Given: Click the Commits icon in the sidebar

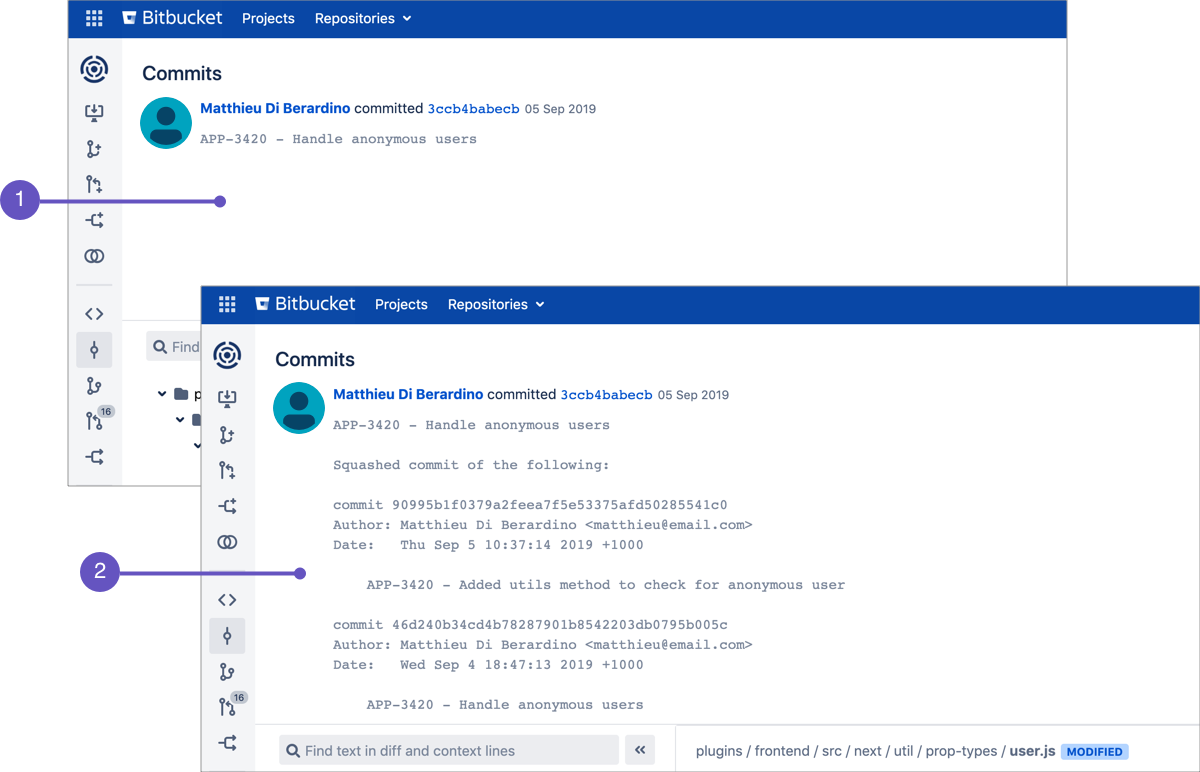Looking at the screenshot, I should click(227, 635).
